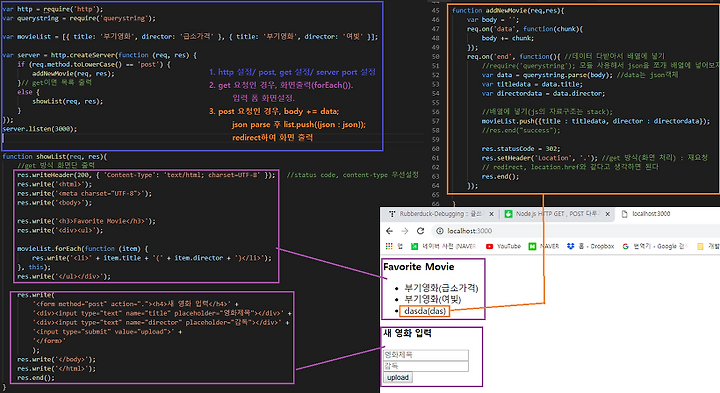Click line number 45 in the gutter
Viewport: 720px width, 393px height.
(435, 10)
